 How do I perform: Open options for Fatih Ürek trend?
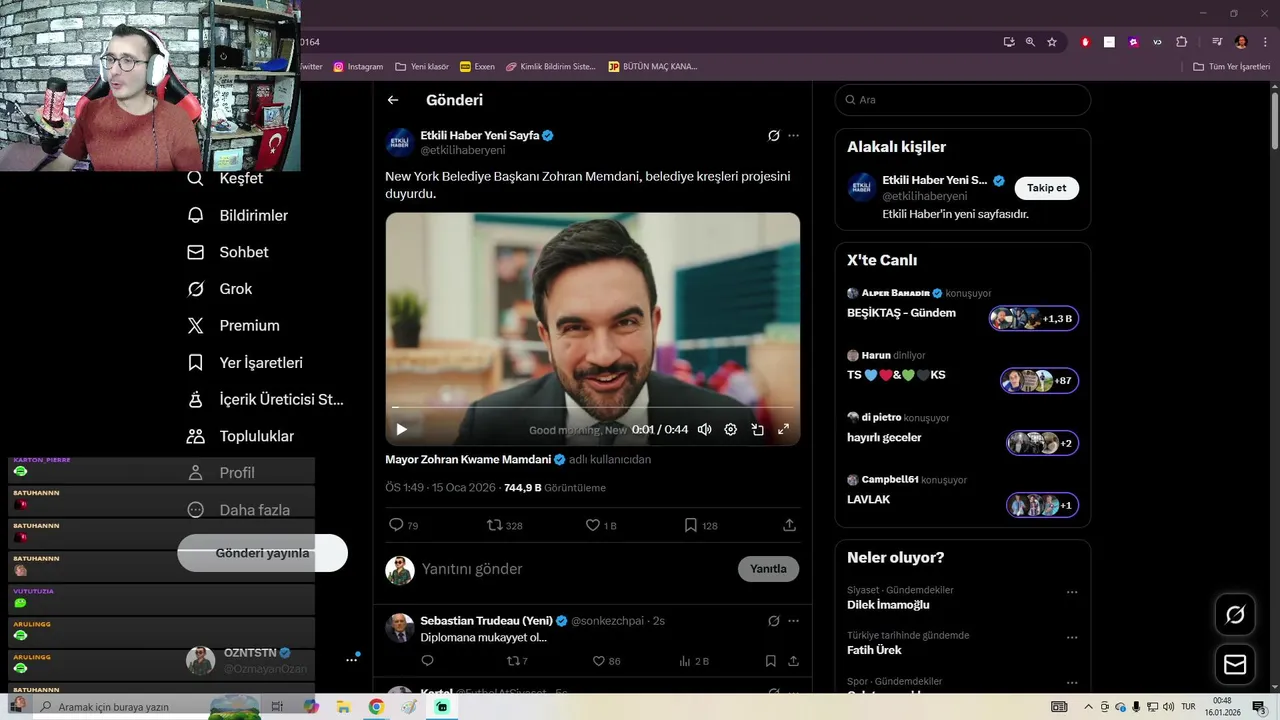[x=1072, y=637]
